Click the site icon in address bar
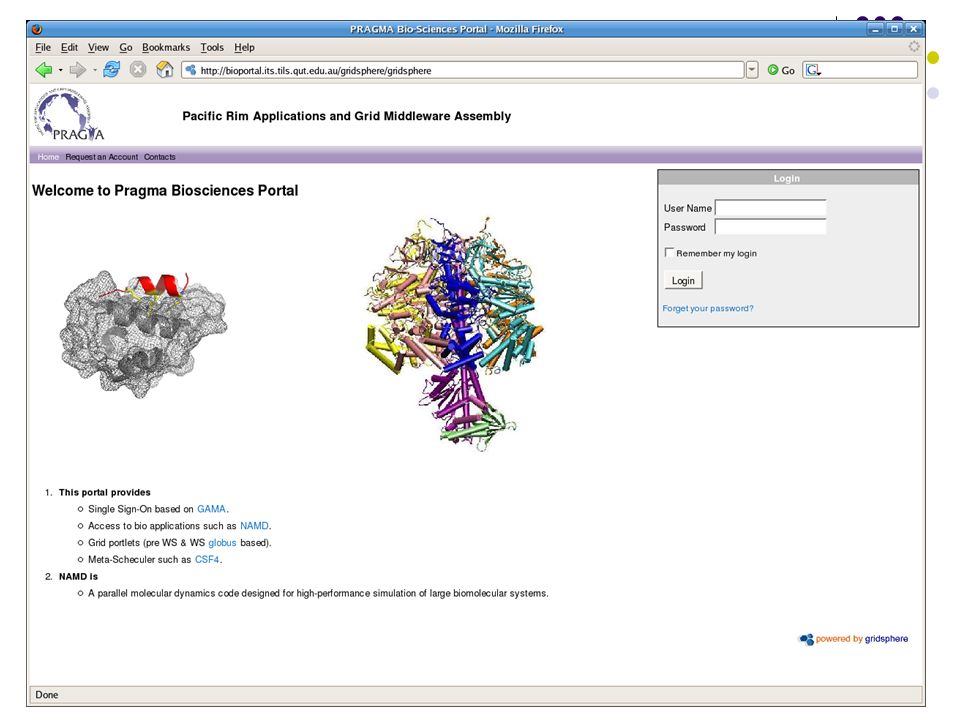The height and width of the screenshot is (720, 960). [191, 70]
